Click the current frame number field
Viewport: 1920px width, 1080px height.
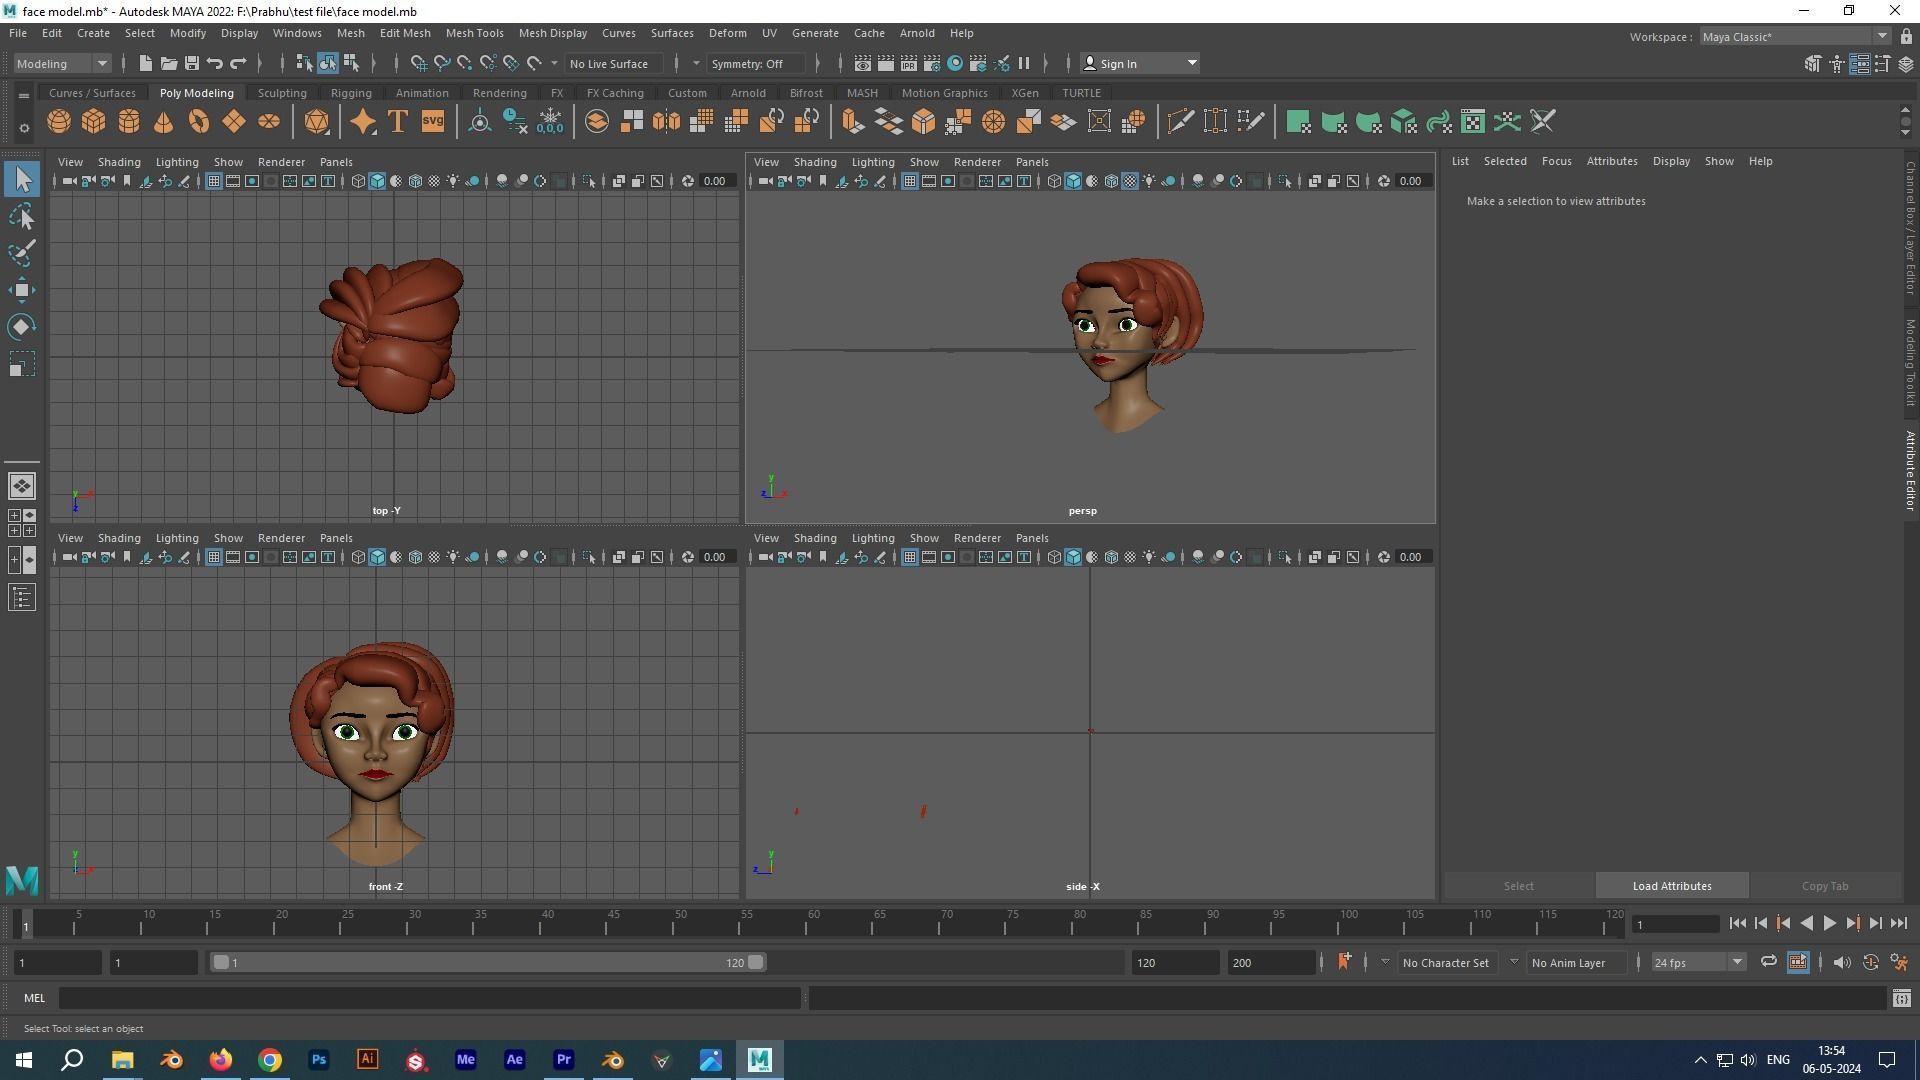pyautogui.click(x=1676, y=924)
